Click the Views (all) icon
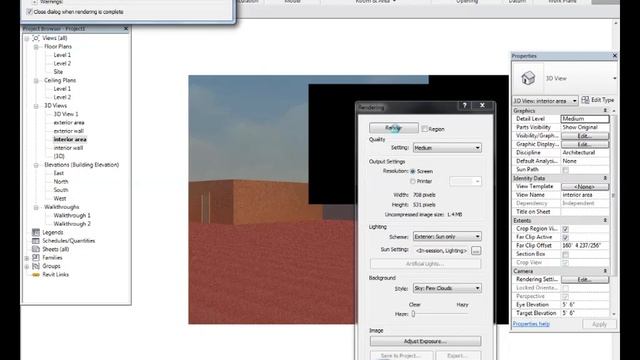The height and width of the screenshot is (360, 640). coord(36,38)
